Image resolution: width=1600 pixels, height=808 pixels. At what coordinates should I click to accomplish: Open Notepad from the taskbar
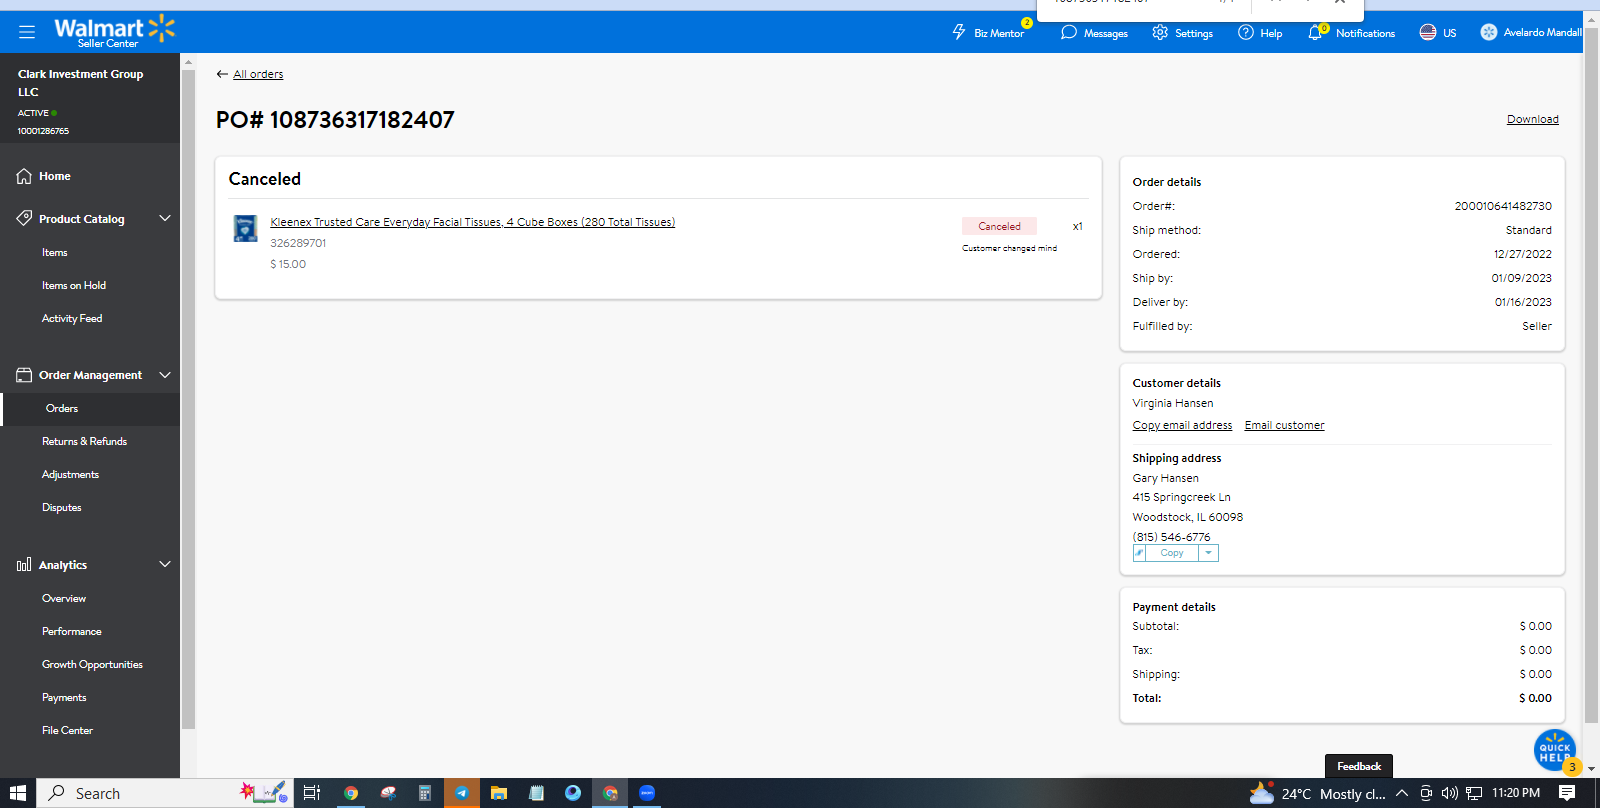(x=536, y=793)
